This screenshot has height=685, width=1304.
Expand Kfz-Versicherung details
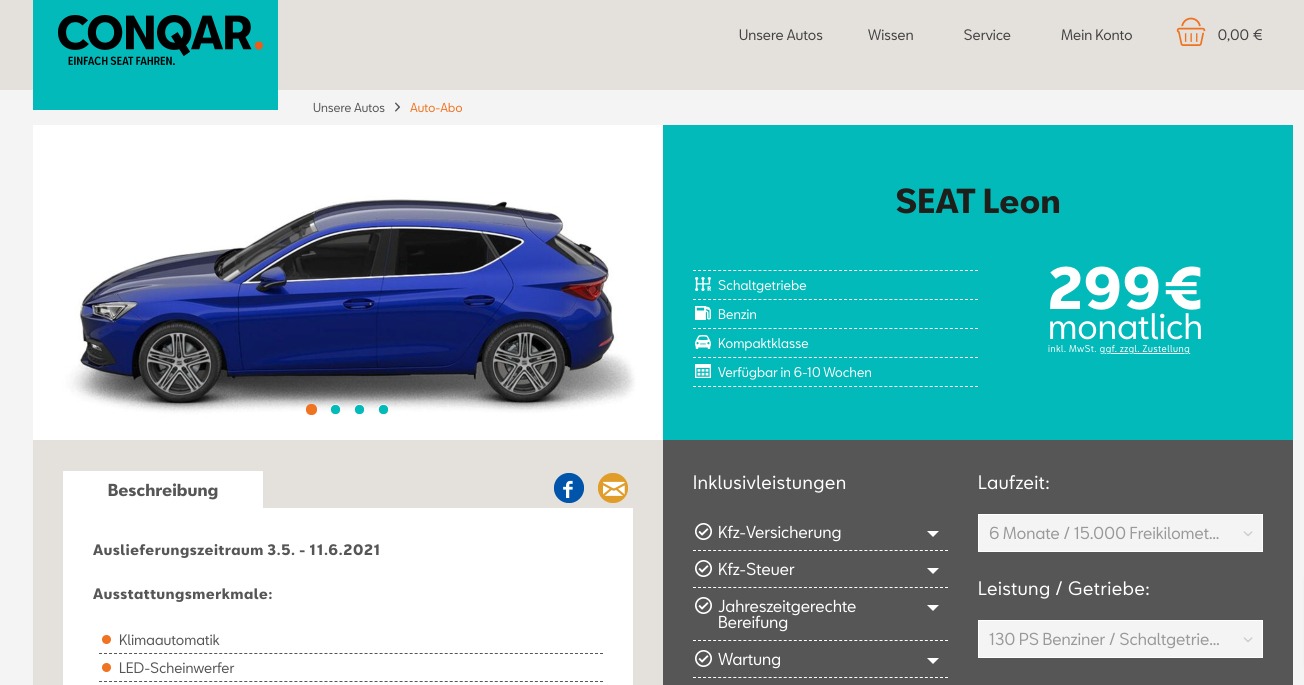(933, 534)
